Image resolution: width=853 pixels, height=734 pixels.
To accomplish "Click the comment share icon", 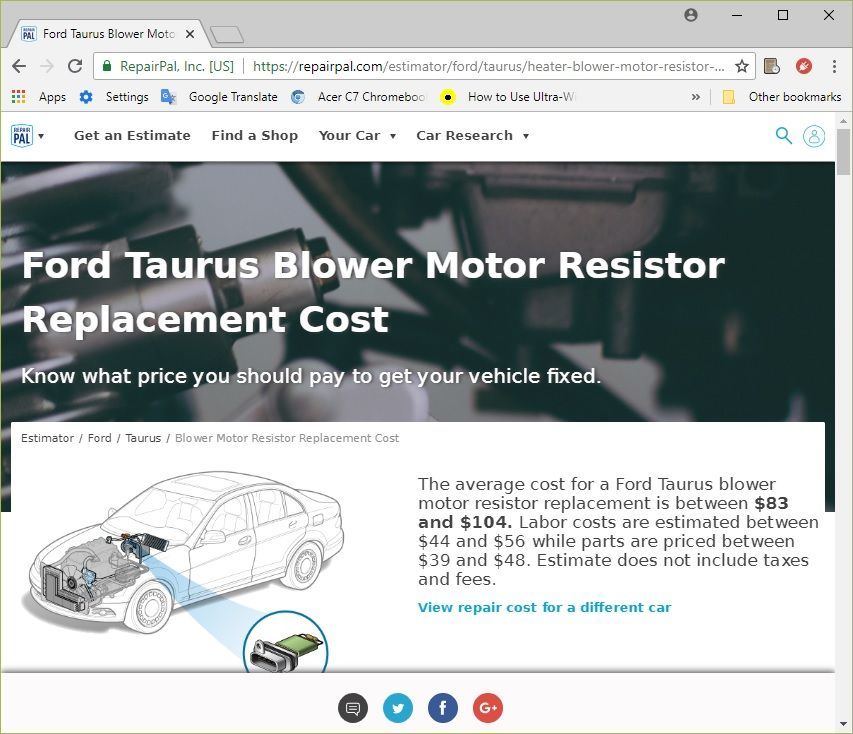I will 353,708.
